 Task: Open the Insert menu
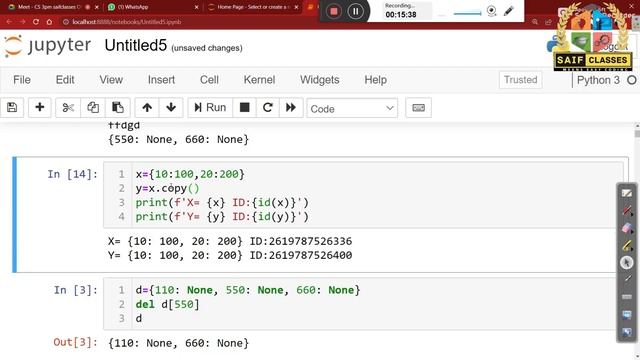point(161,80)
